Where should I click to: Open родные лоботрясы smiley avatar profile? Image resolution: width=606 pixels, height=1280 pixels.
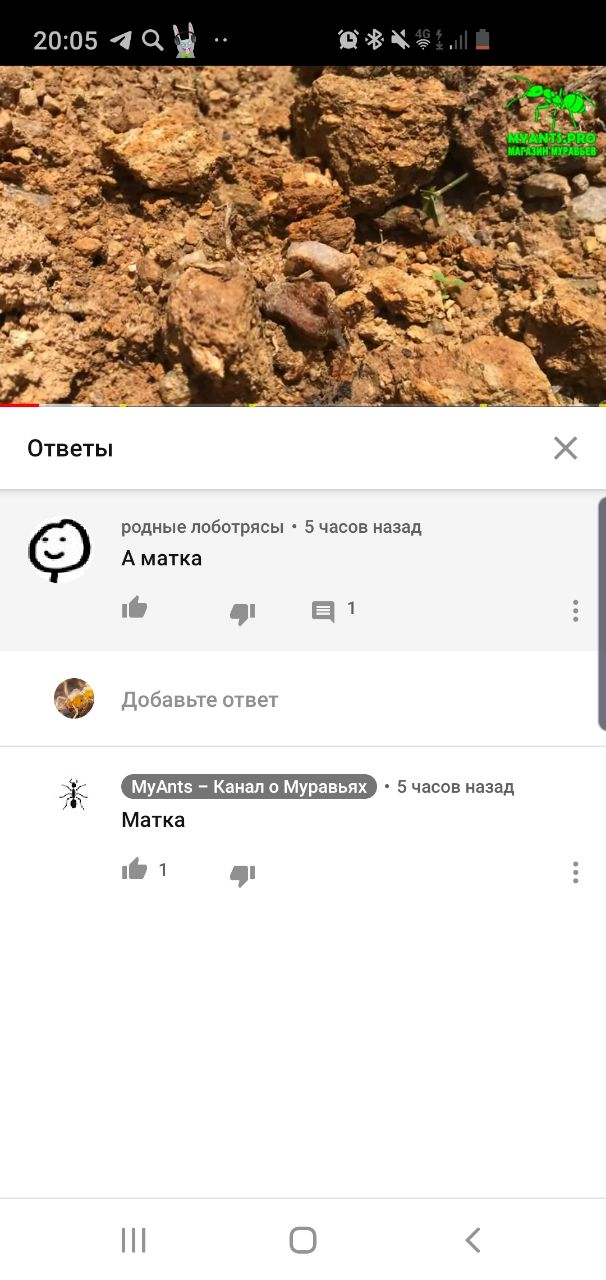[x=60, y=549]
